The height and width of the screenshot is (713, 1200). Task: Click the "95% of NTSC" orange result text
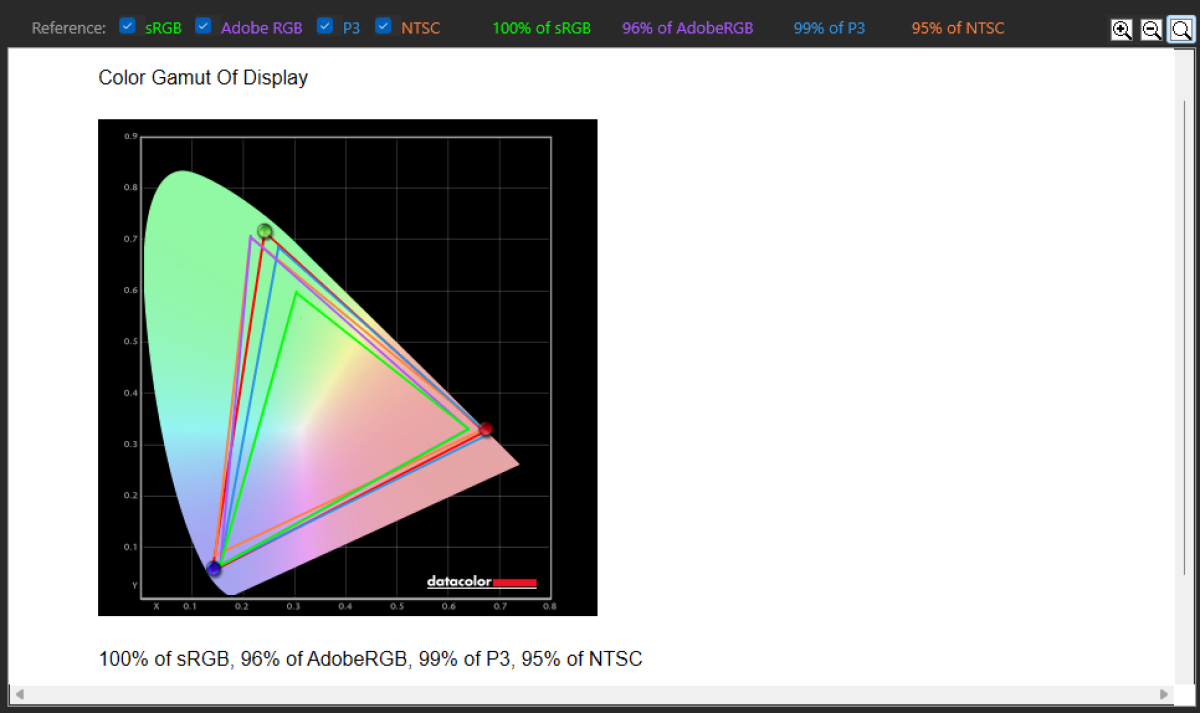tap(957, 28)
